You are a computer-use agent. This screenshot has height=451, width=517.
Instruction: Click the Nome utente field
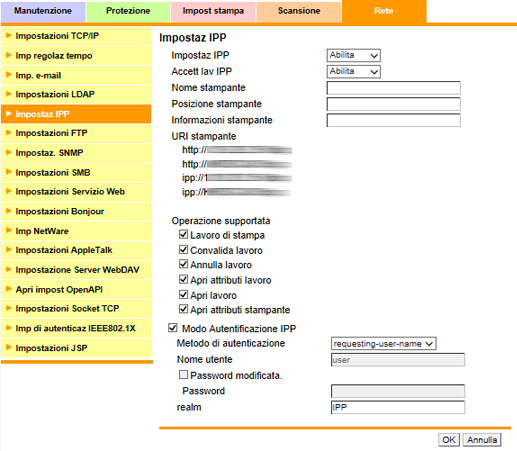click(398, 360)
